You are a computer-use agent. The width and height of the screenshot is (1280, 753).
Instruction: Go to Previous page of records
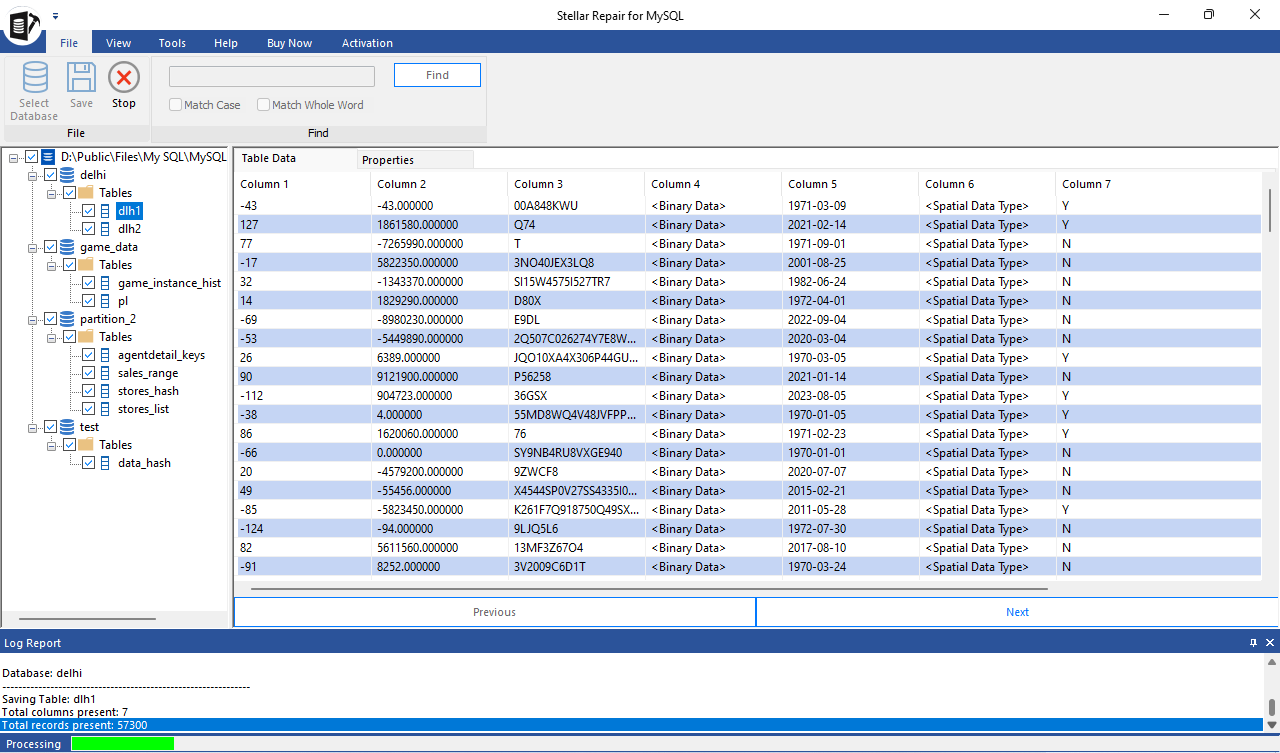494,612
